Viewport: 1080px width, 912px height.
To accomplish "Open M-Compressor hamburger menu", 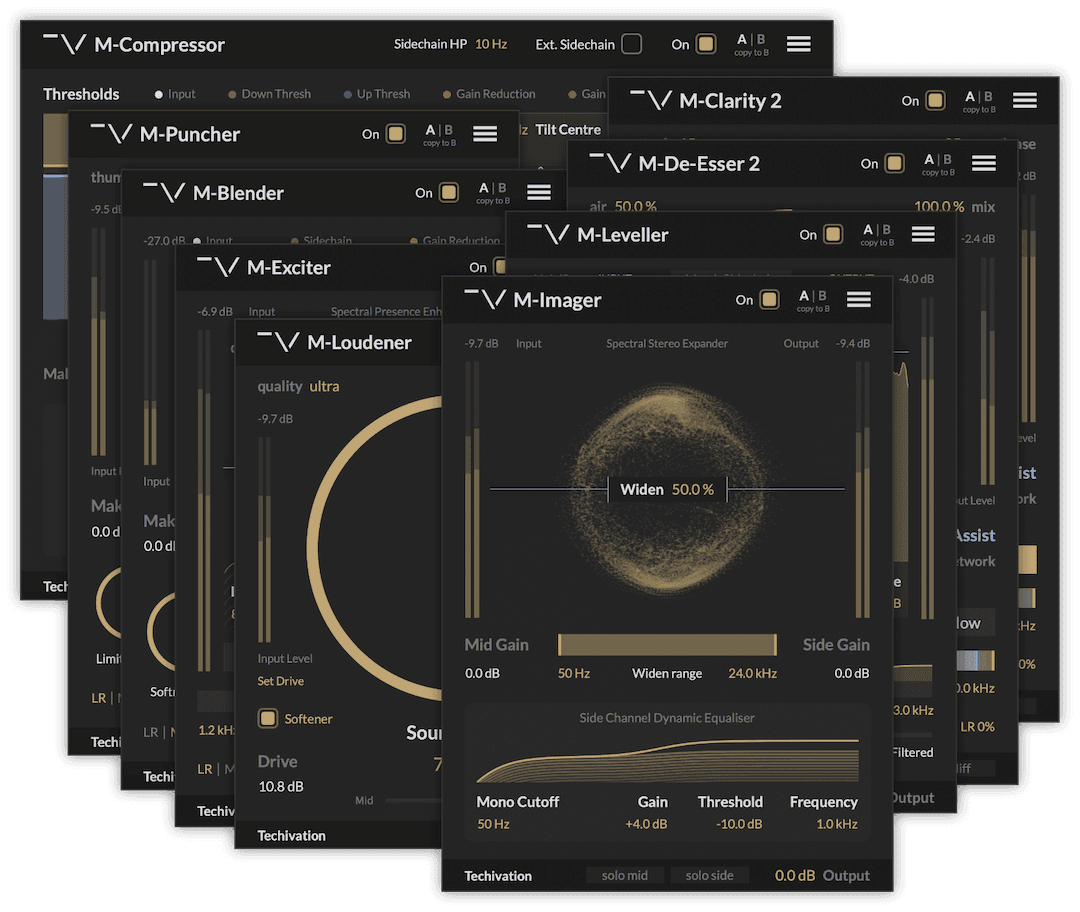I will tap(798, 44).
